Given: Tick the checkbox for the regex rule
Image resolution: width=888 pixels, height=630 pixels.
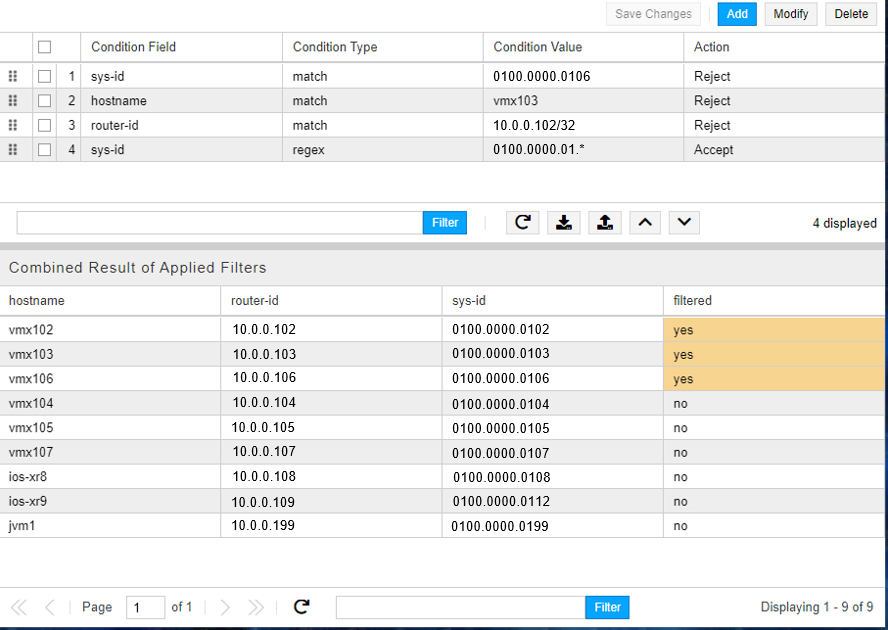Looking at the screenshot, I should click(x=44, y=150).
